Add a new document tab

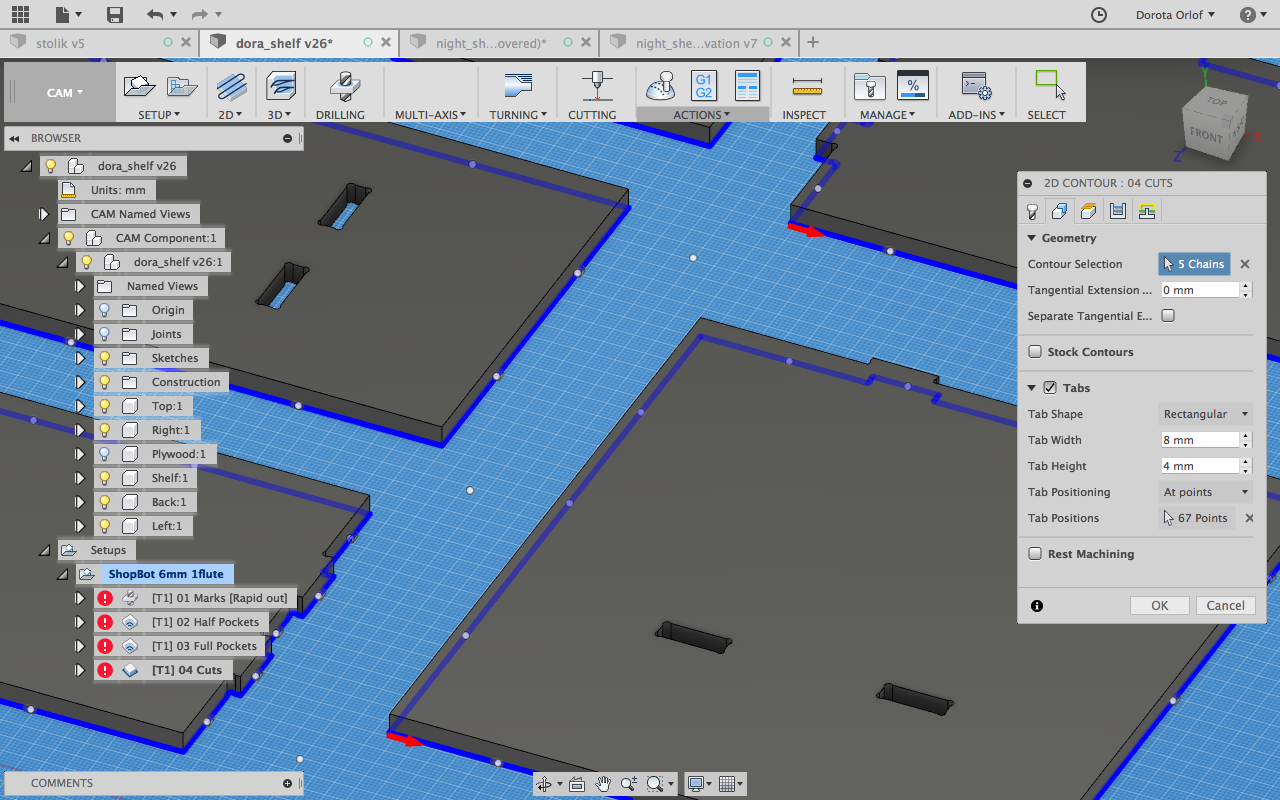(x=813, y=42)
